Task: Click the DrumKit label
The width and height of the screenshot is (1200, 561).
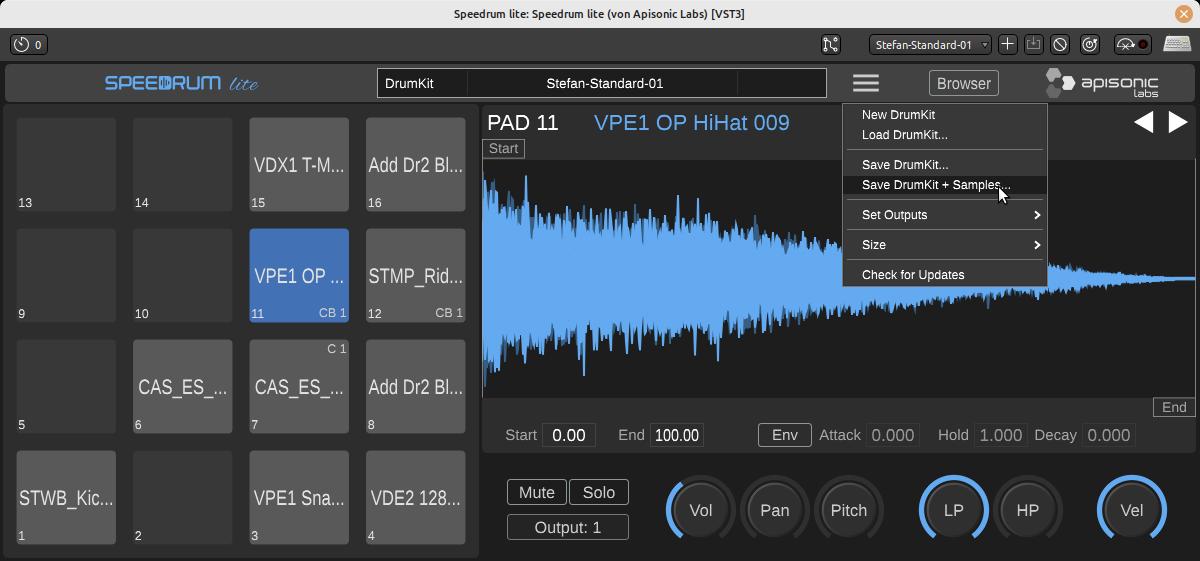Action: pos(409,83)
